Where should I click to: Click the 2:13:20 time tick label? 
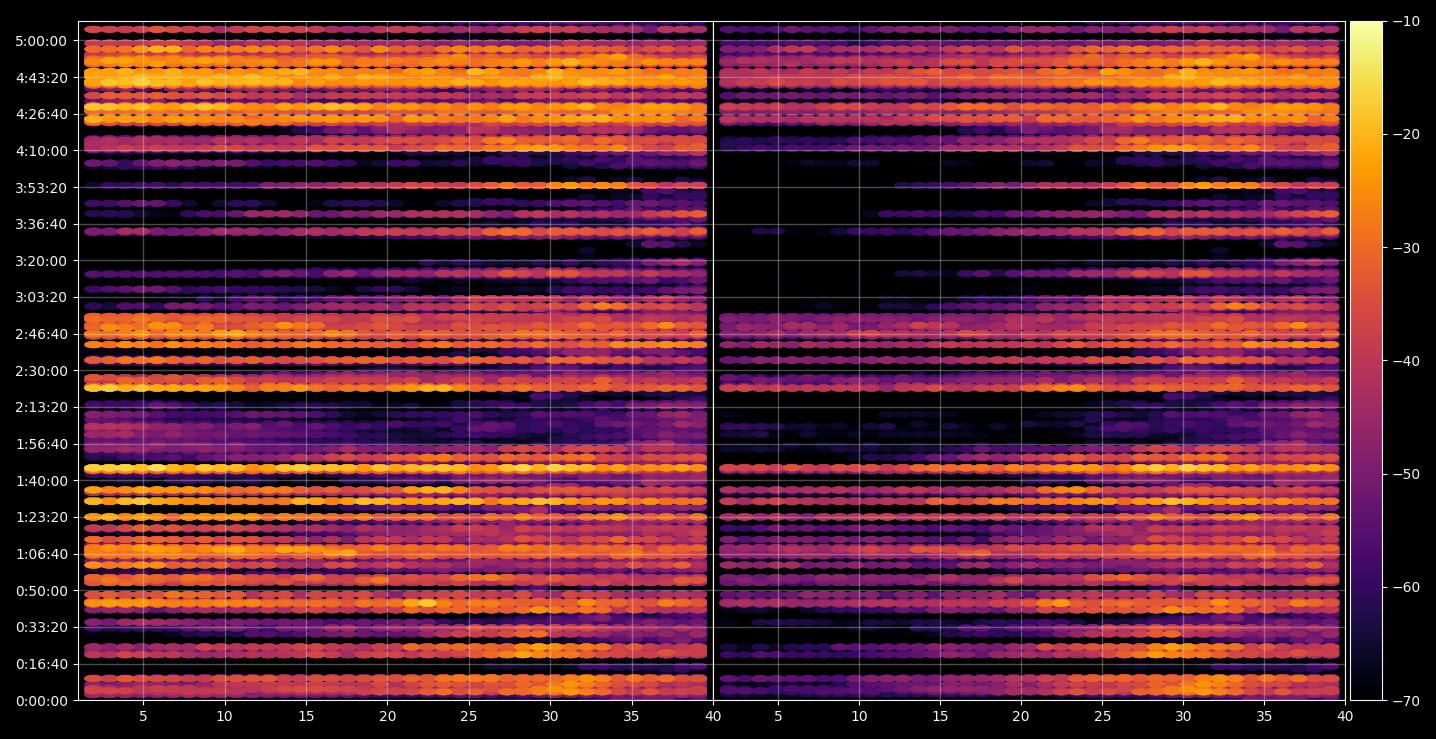pos(41,407)
